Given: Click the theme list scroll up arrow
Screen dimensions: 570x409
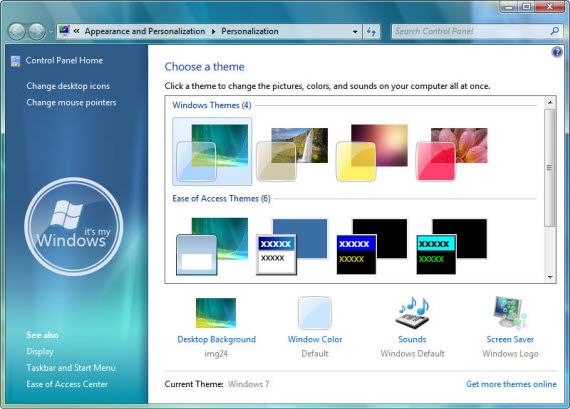Looking at the screenshot, I should pos(550,103).
